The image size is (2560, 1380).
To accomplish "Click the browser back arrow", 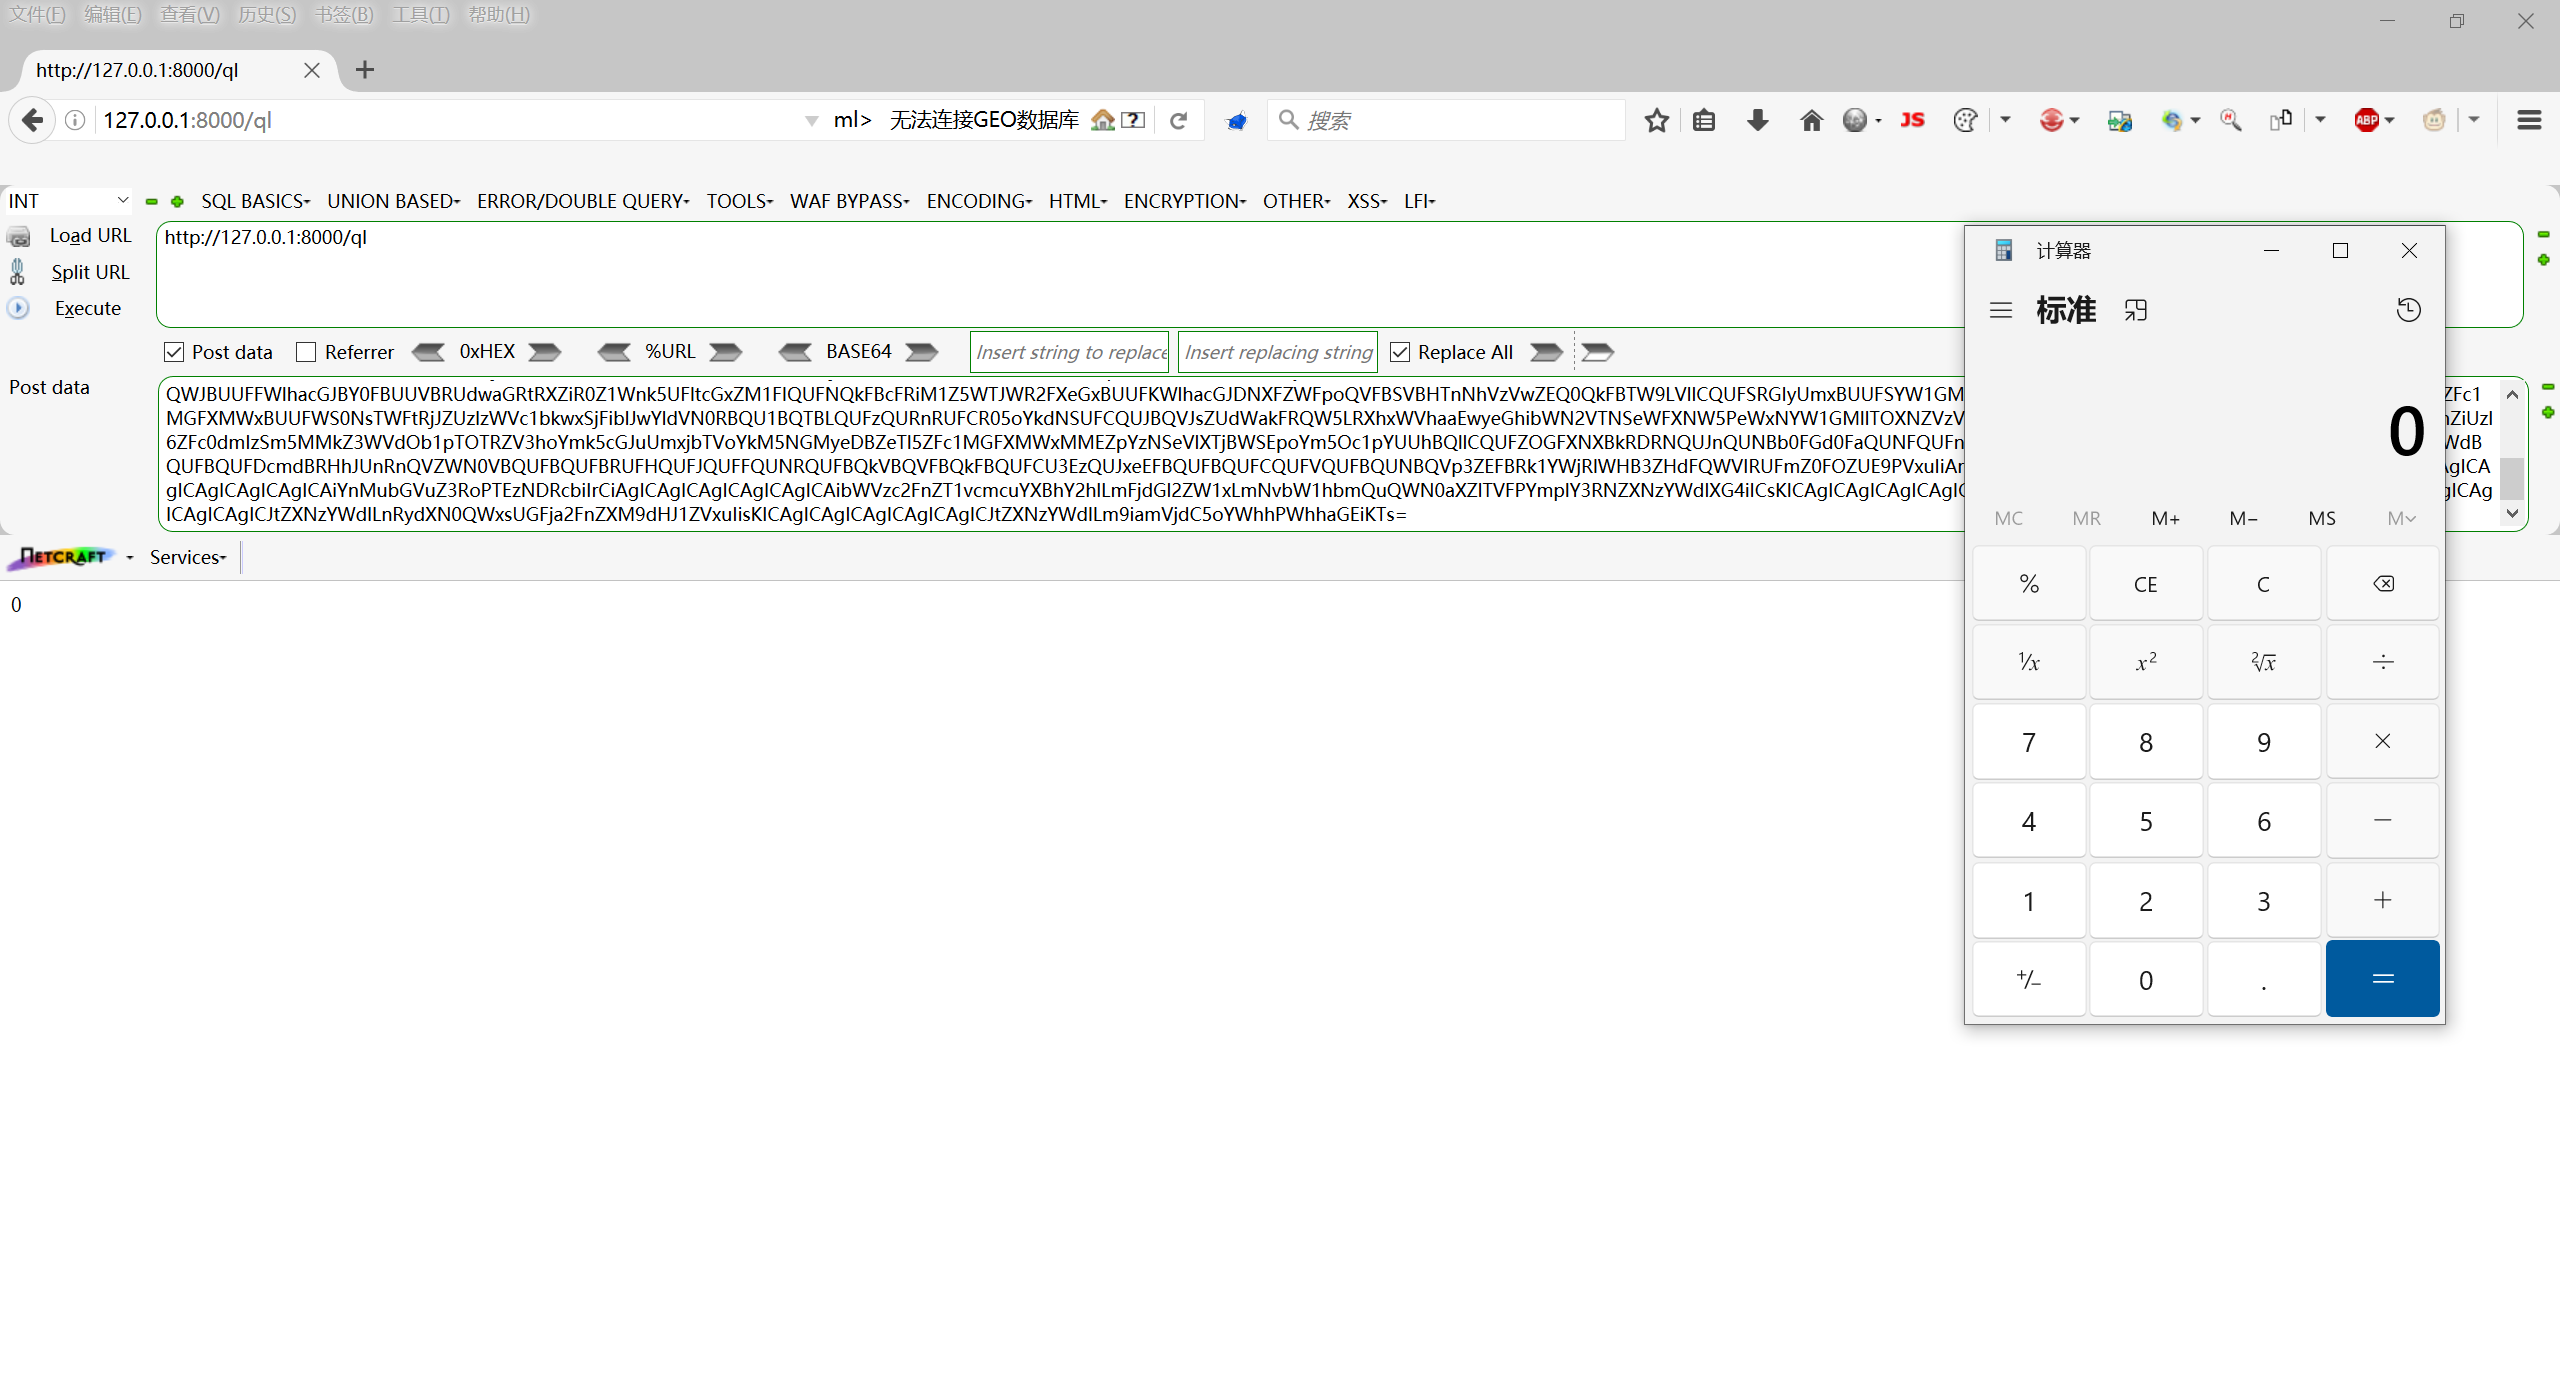I will pyautogui.click(x=32, y=120).
